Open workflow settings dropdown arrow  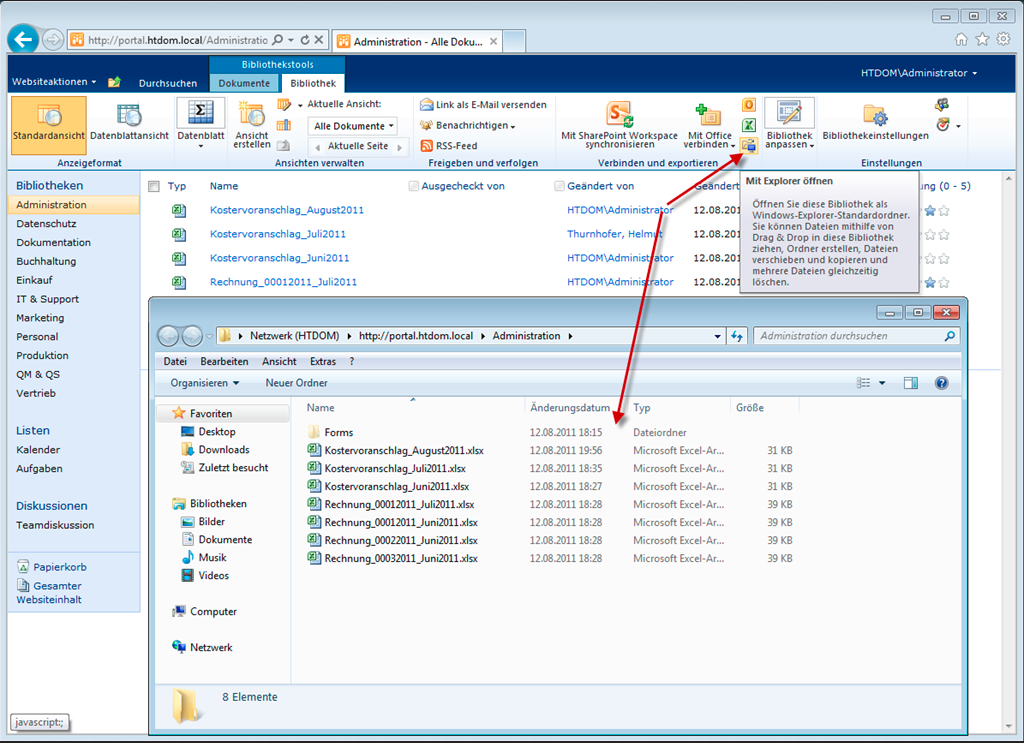point(958,125)
